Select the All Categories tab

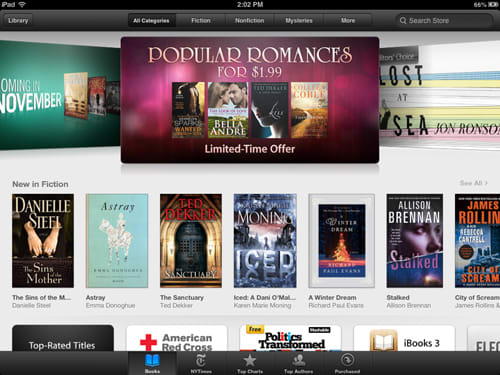pyautogui.click(x=151, y=21)
